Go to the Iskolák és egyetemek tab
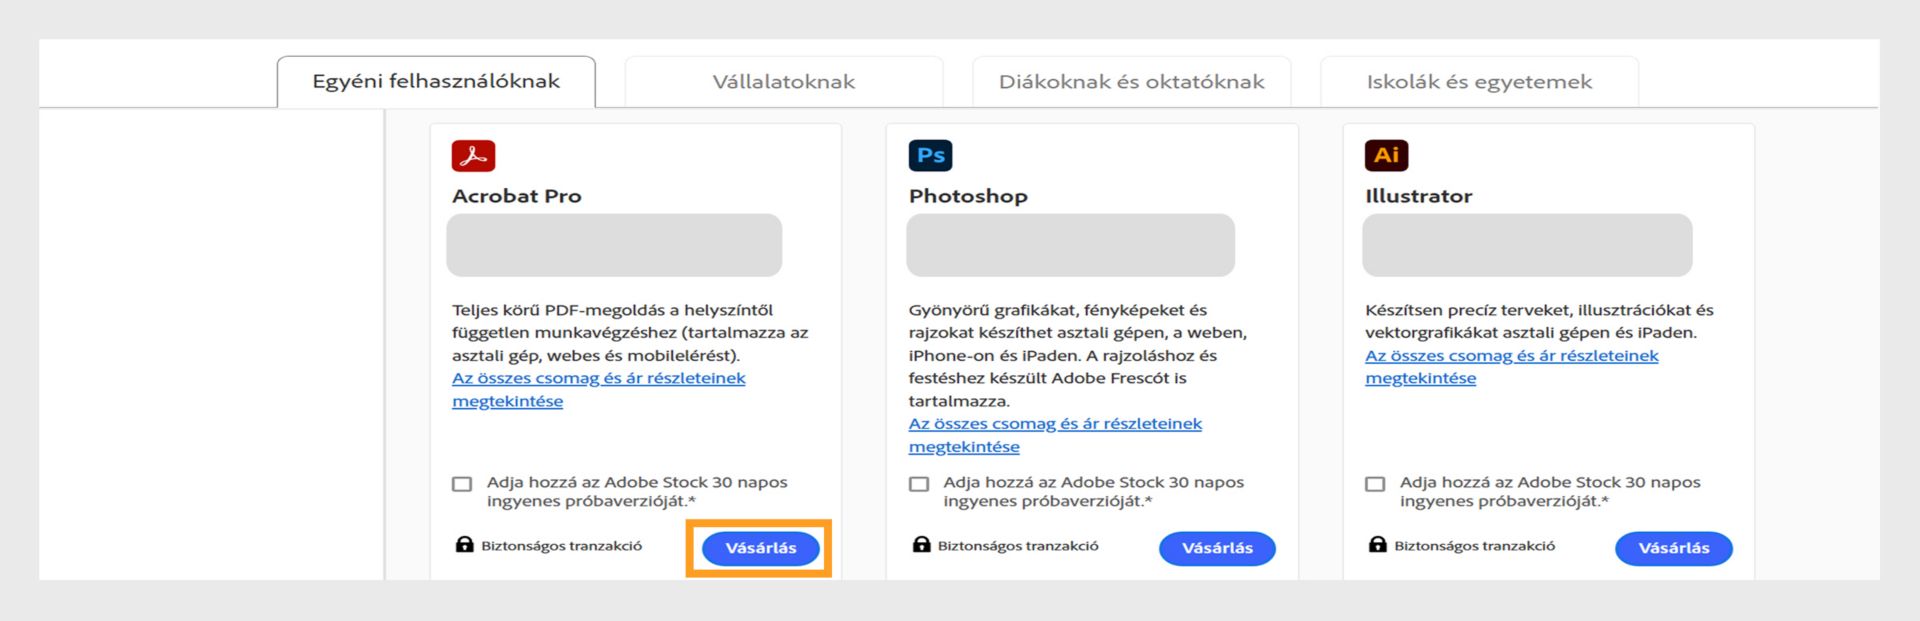 tap(1479, 82)
